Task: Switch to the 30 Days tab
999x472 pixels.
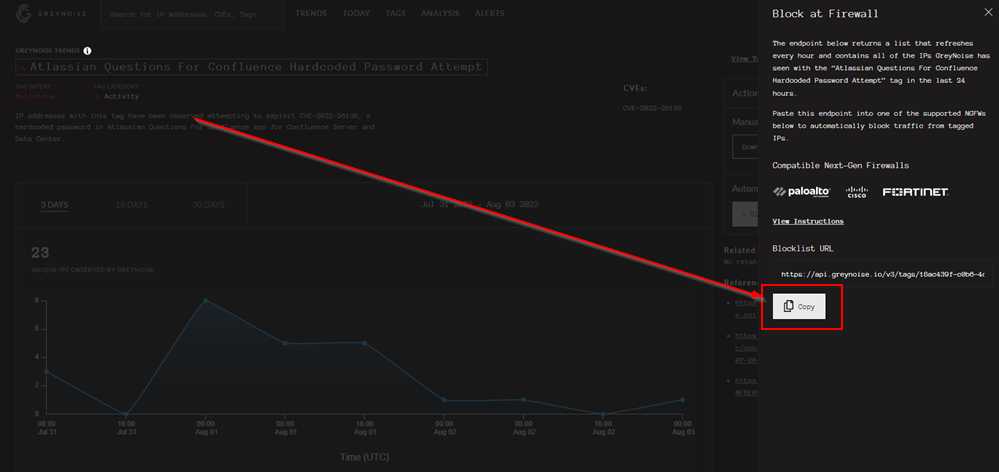Action: (x=208, y=205)
